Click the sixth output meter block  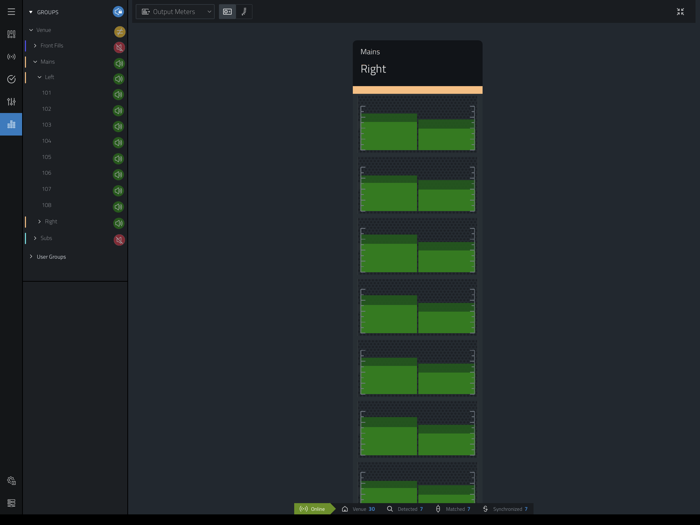(417, 429)
